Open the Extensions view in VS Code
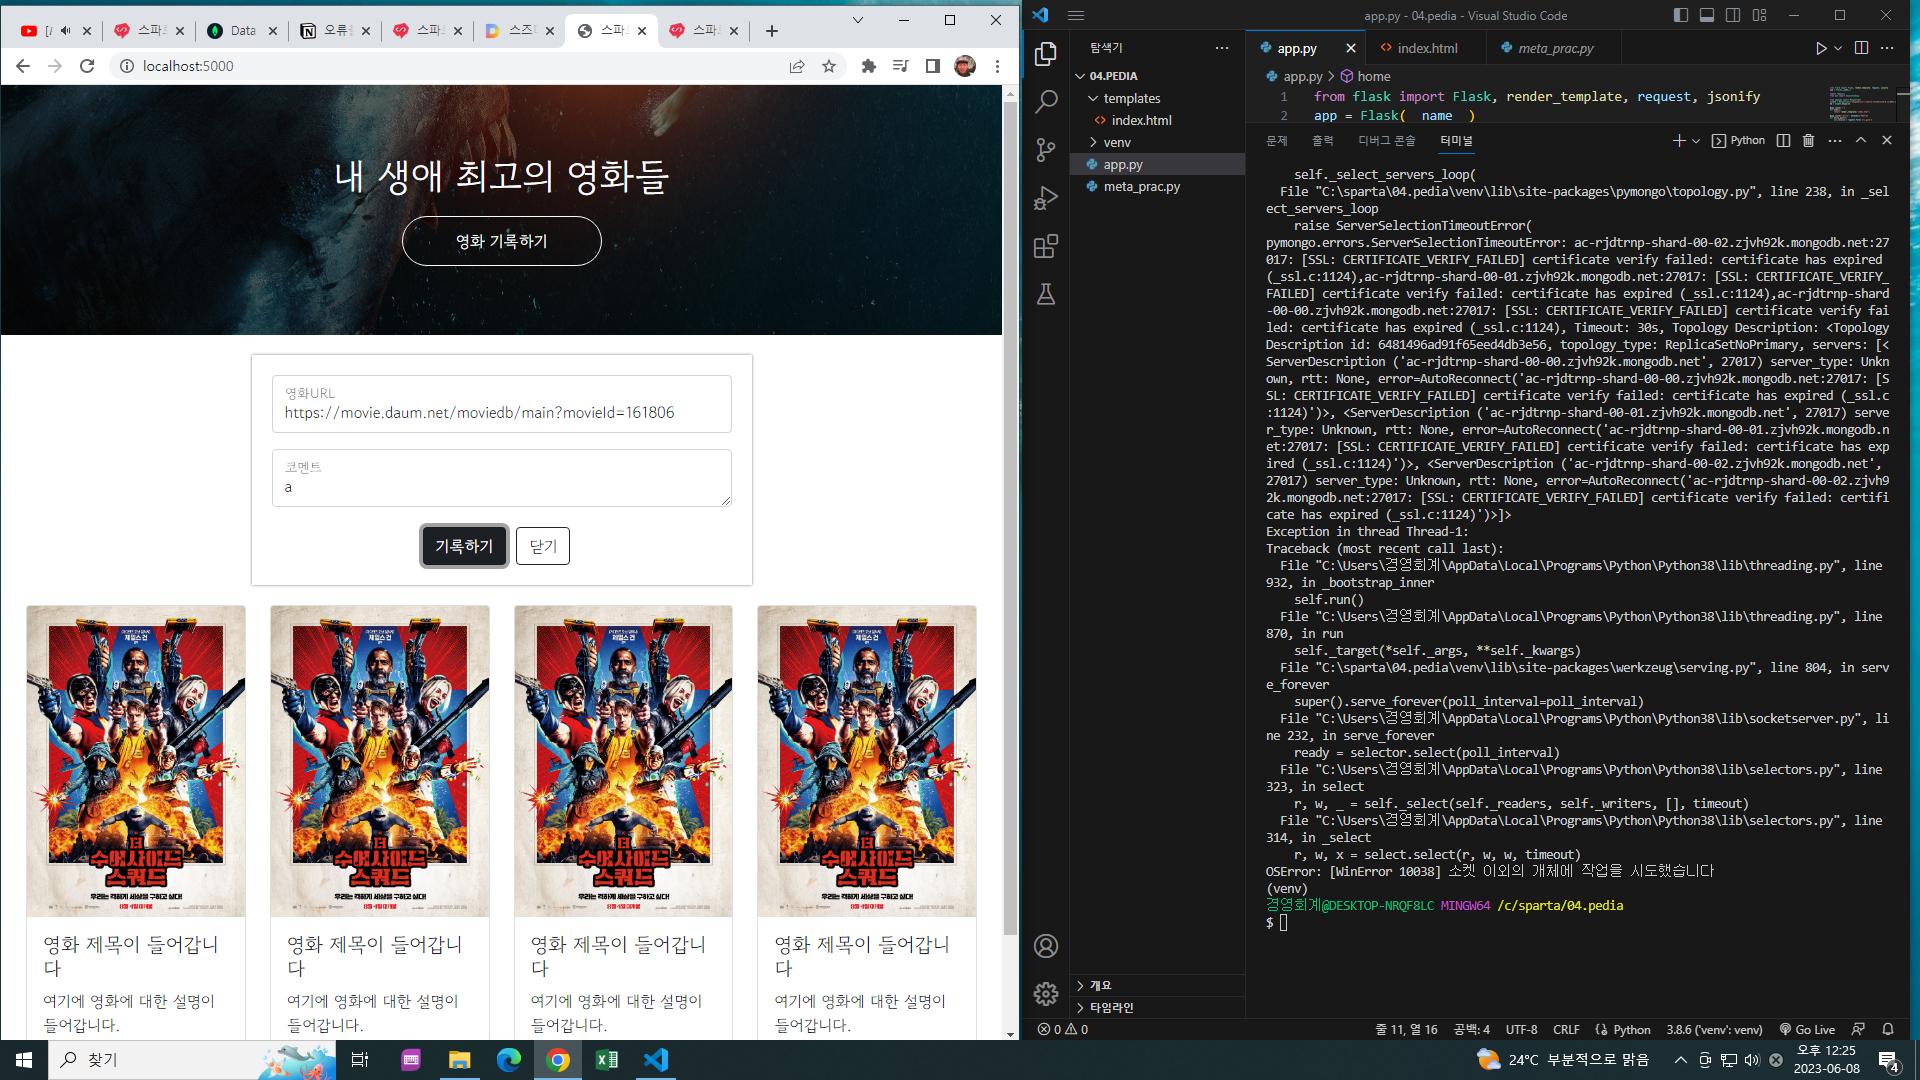The height and width of the screenshot is (1080, 1920). 1046,246
